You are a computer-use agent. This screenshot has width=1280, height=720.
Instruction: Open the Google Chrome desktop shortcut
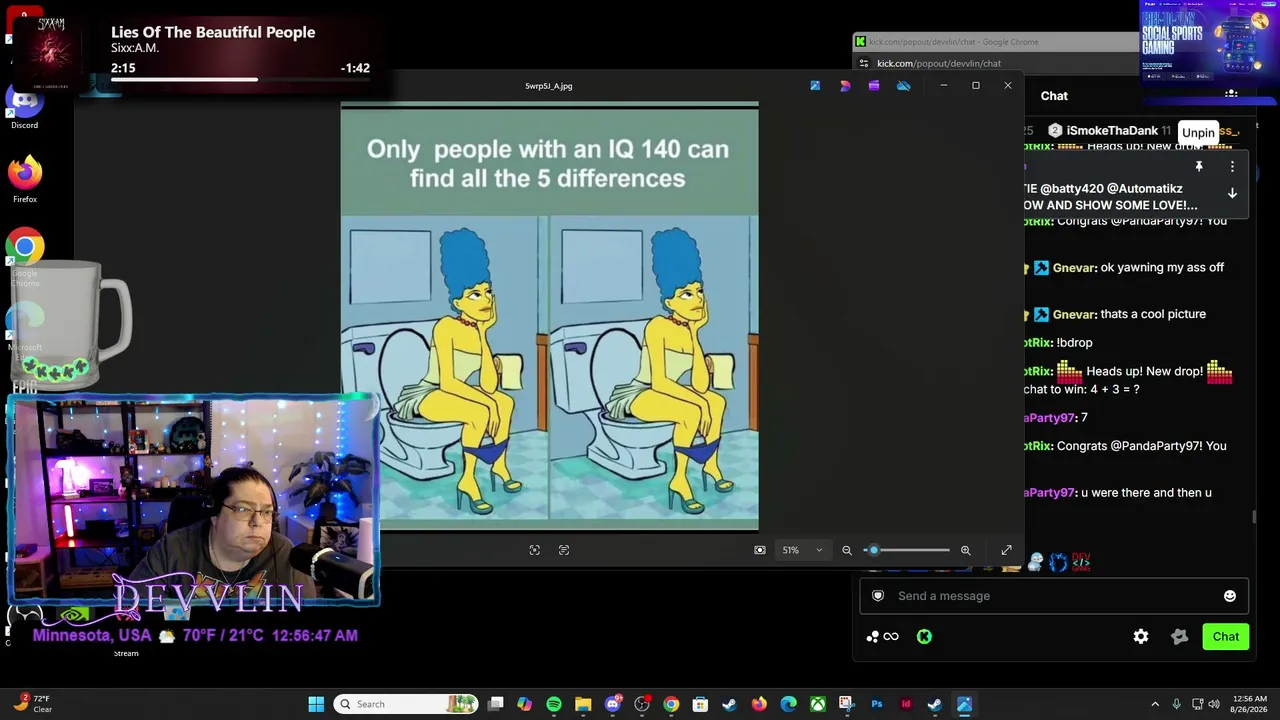click(x=25, y=254)
